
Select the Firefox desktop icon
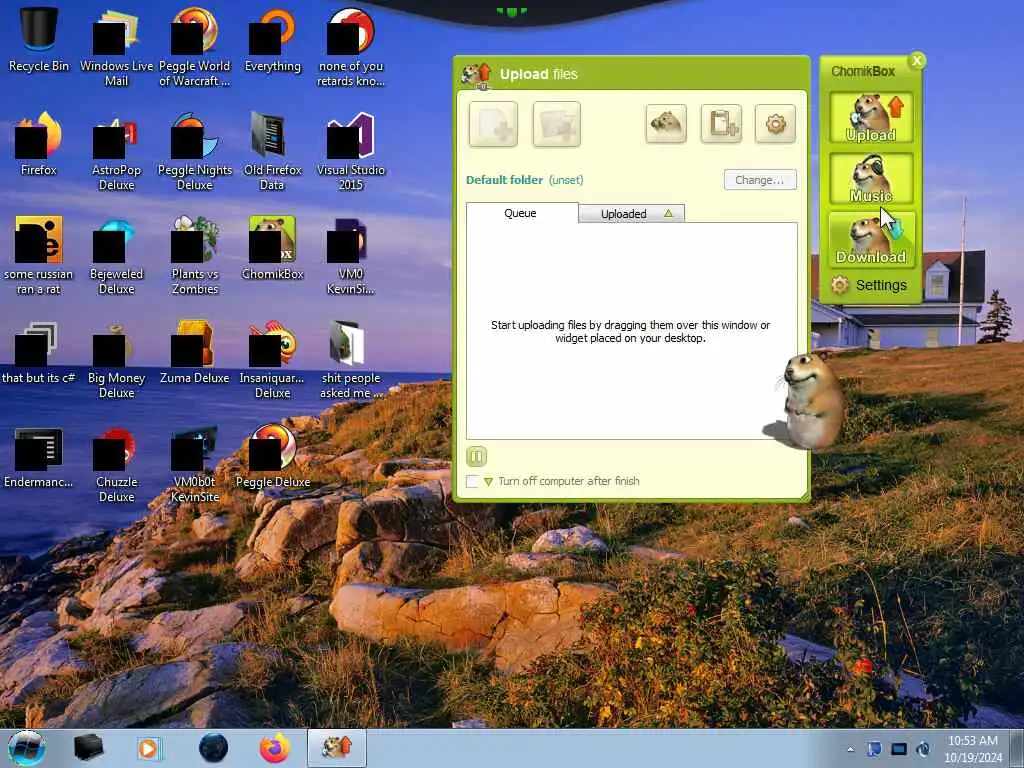point(39,144)
